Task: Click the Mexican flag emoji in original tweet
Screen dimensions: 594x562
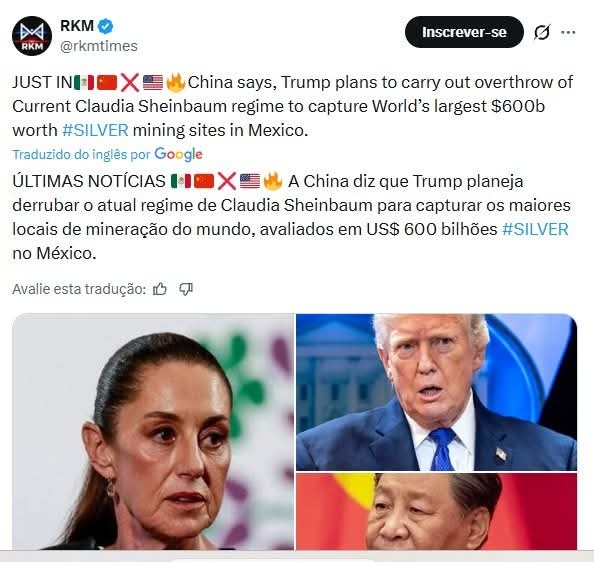Action: [x=84, y=83]
